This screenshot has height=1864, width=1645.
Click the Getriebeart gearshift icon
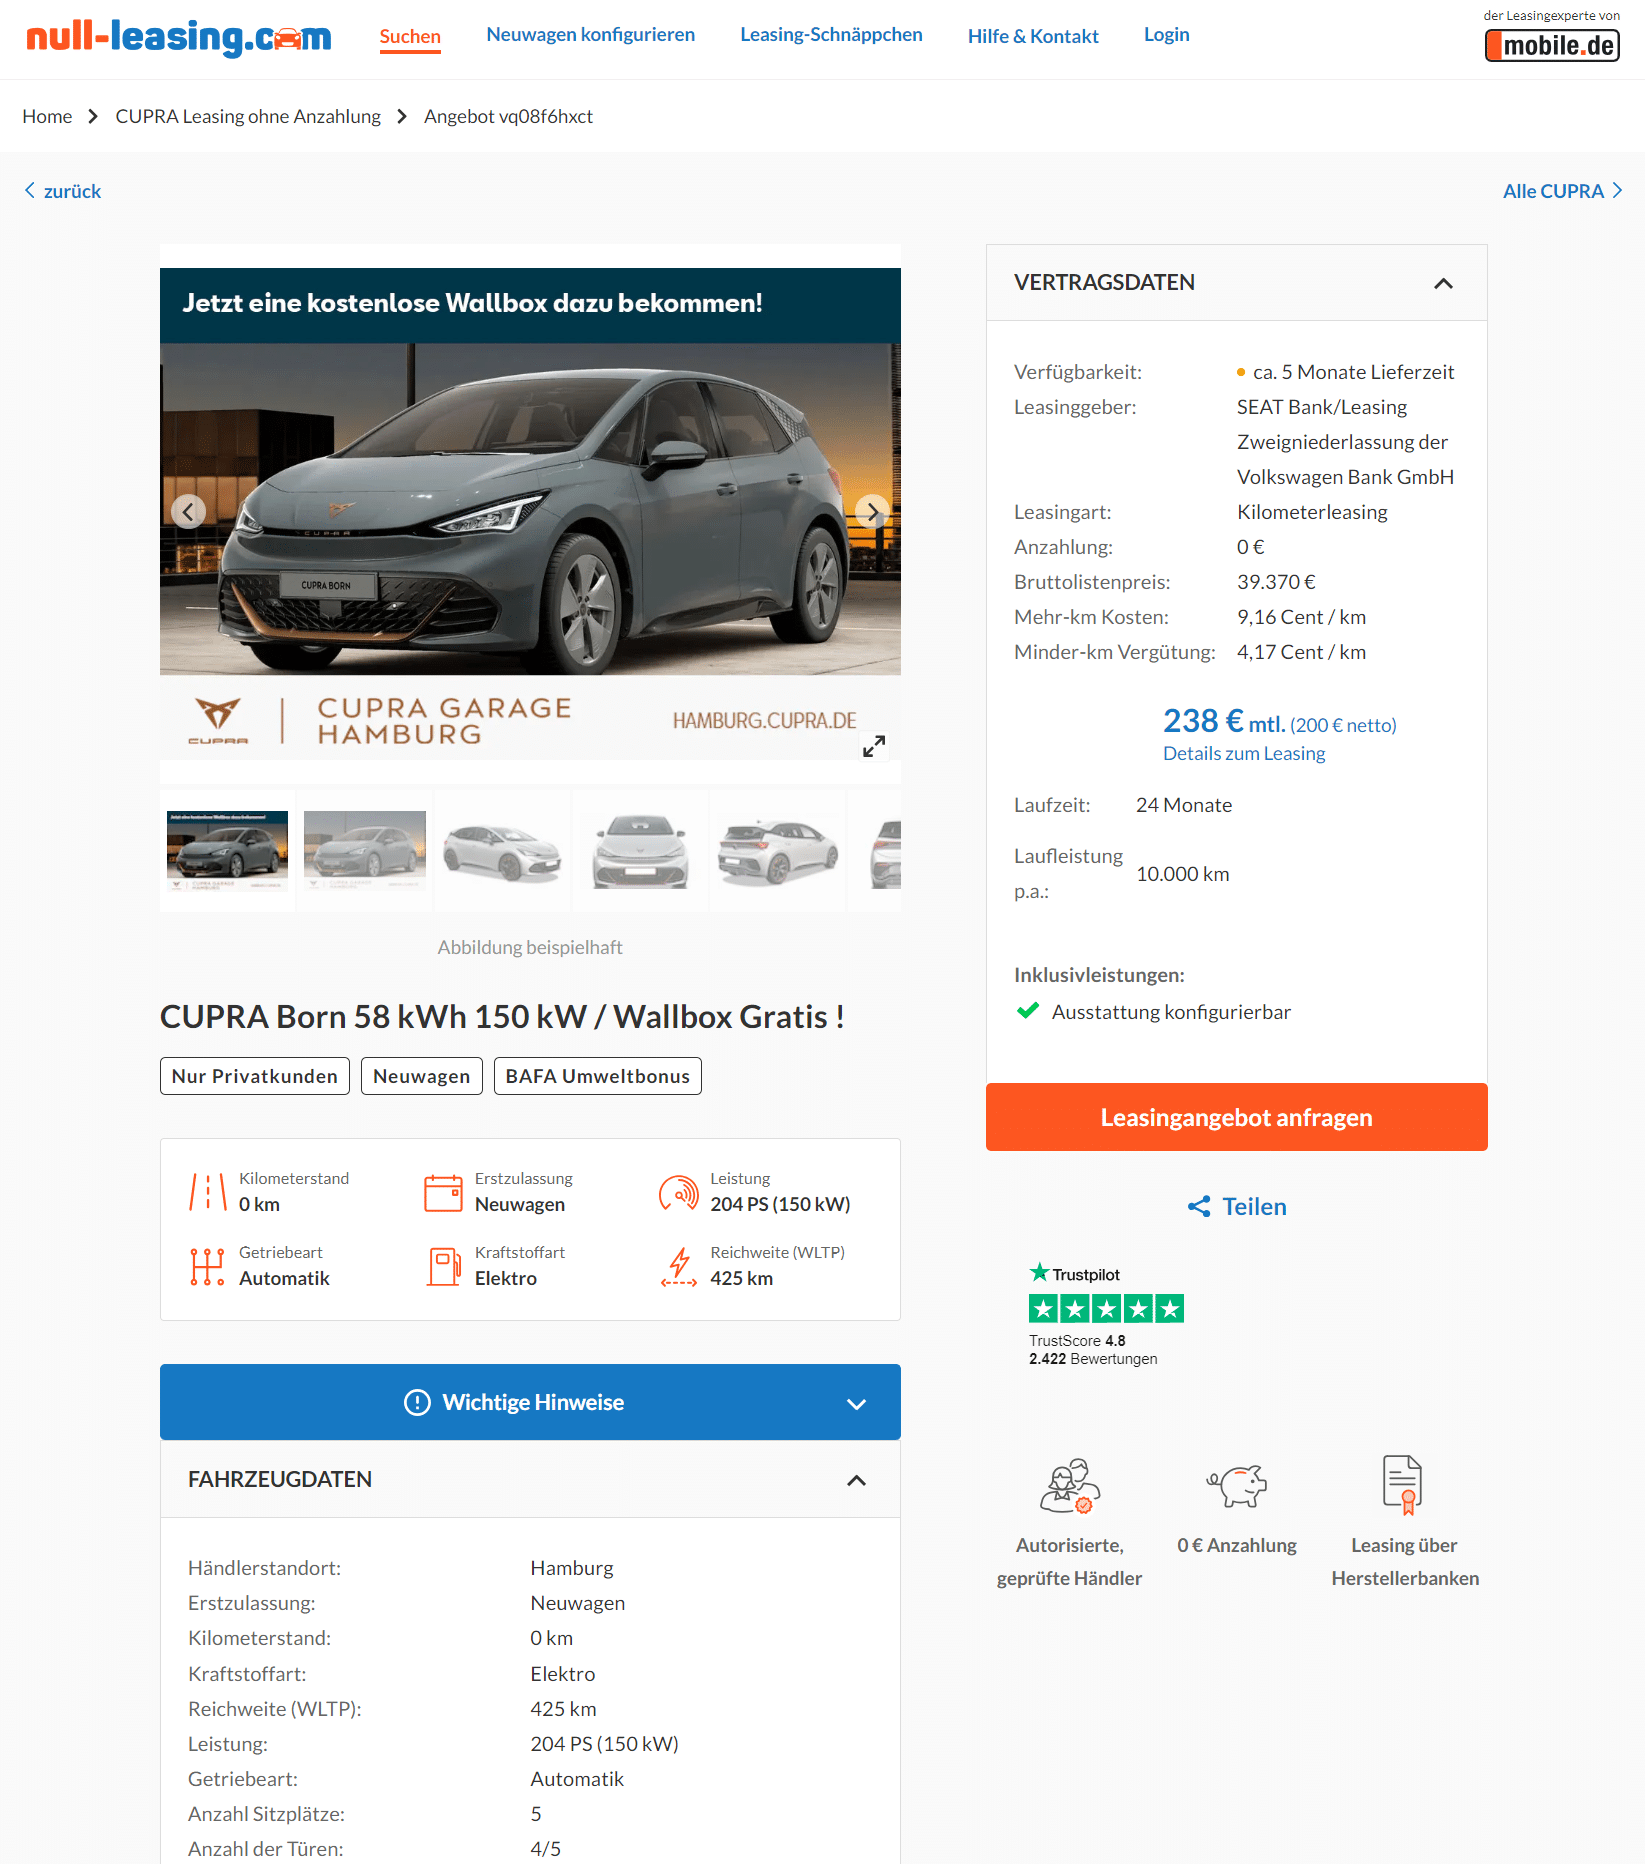208,1266
